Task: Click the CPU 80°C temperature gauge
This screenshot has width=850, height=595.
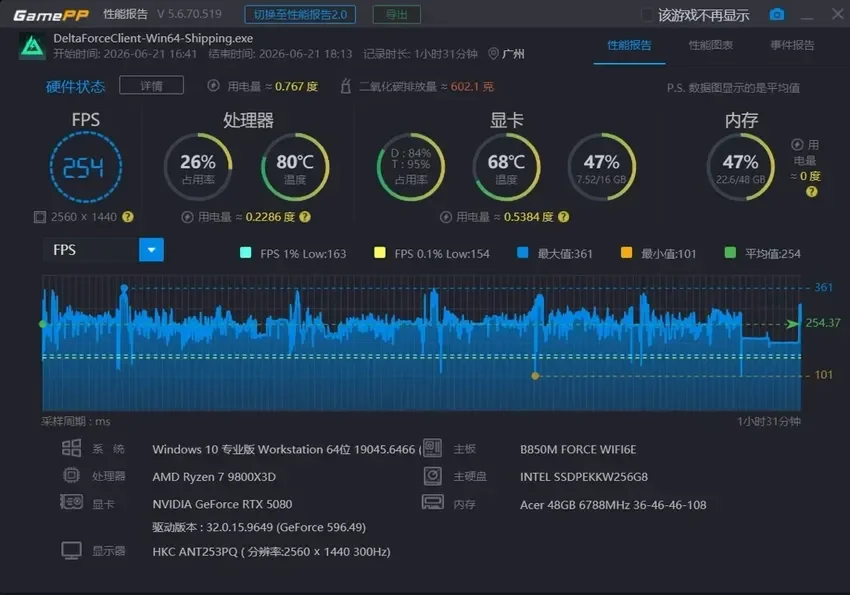Action: tap(295, 167)
